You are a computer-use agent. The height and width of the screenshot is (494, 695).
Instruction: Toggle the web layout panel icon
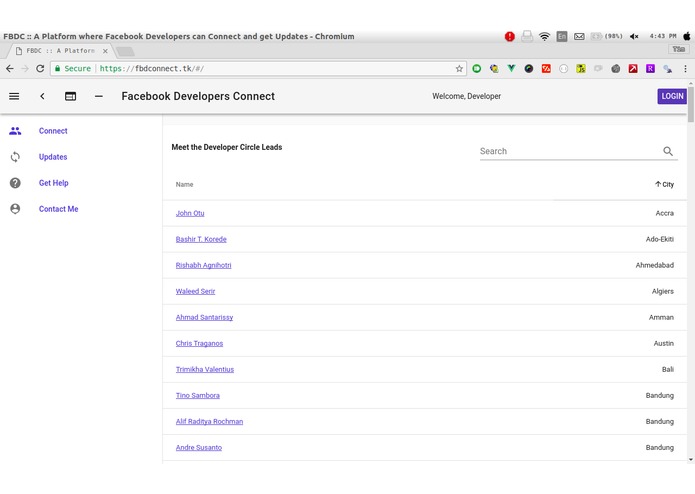70,96
